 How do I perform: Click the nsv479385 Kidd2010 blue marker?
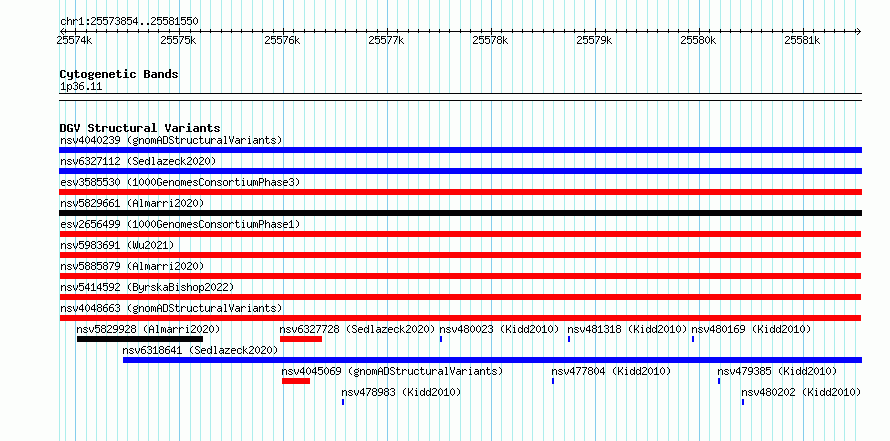(x=719, y=381)
